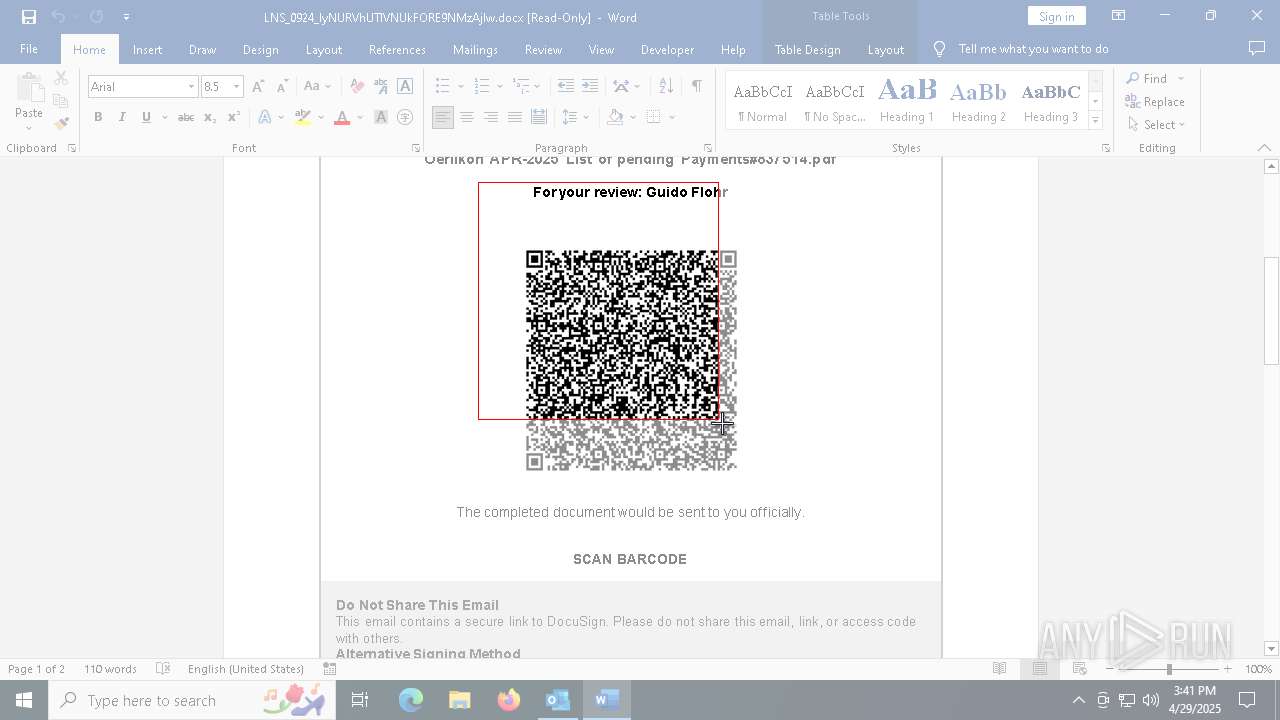The width and height of the screenshot is (1280, 720).
Task: Toggle Subscript formatting
Action: click(x=210, y=117)
